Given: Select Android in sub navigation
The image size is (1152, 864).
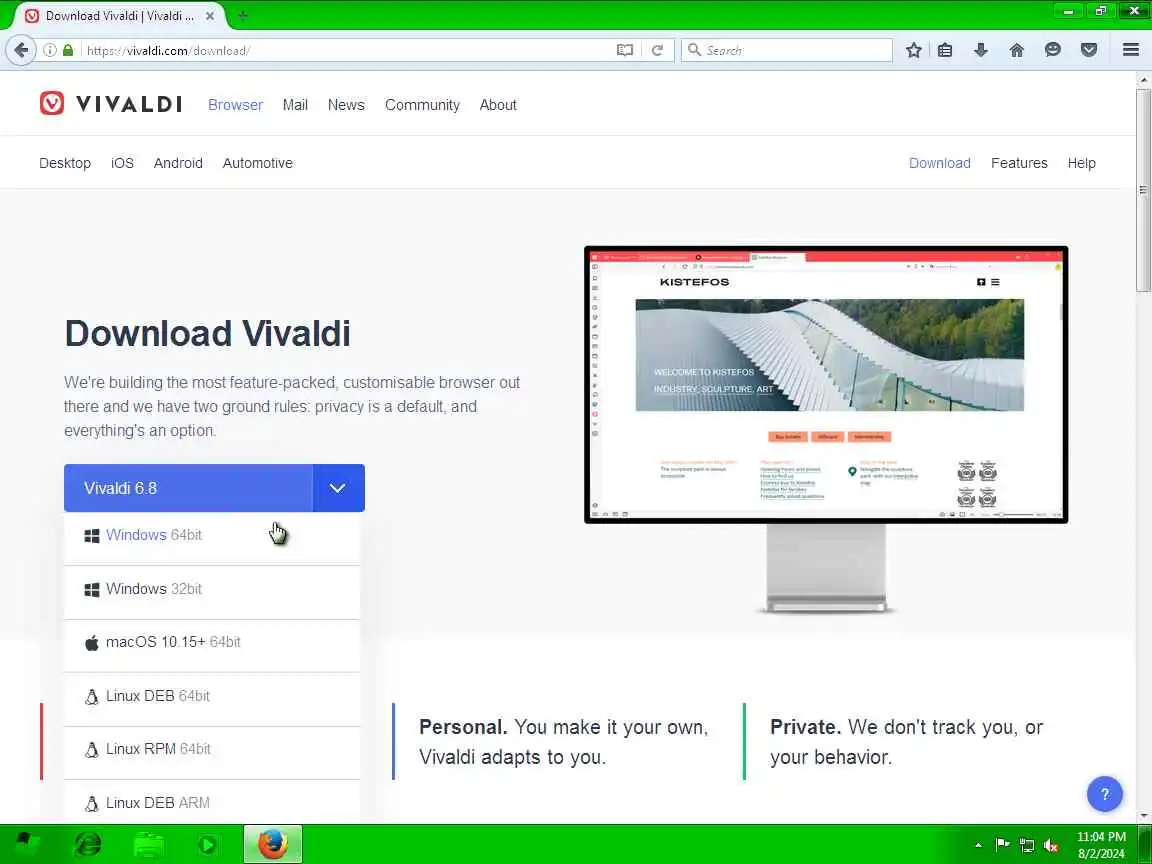Looking at the screenshot, I should point(178,163).
